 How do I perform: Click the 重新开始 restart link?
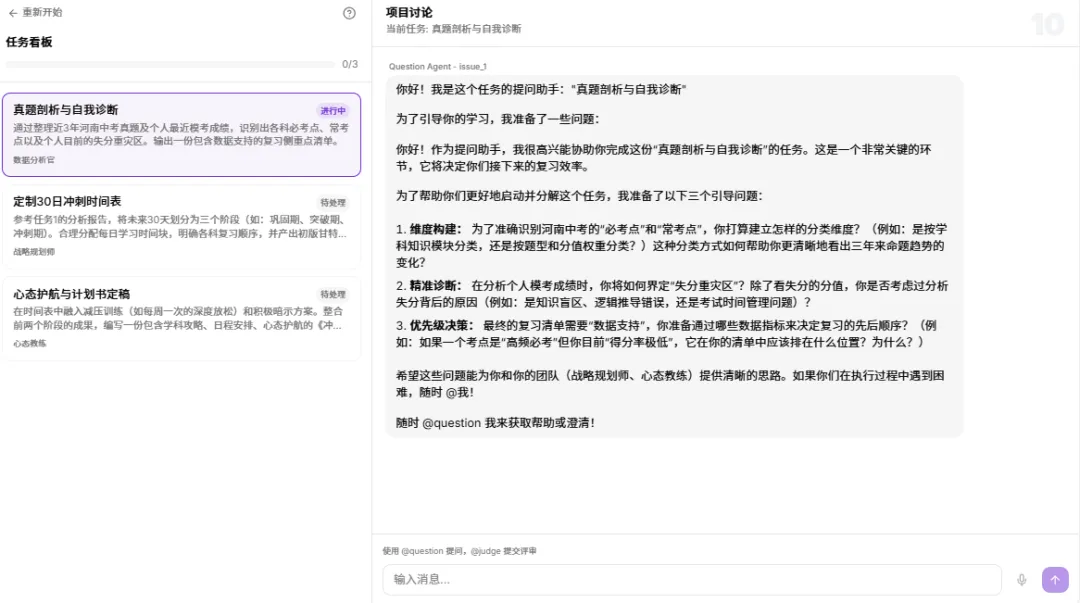coord(42,14)
